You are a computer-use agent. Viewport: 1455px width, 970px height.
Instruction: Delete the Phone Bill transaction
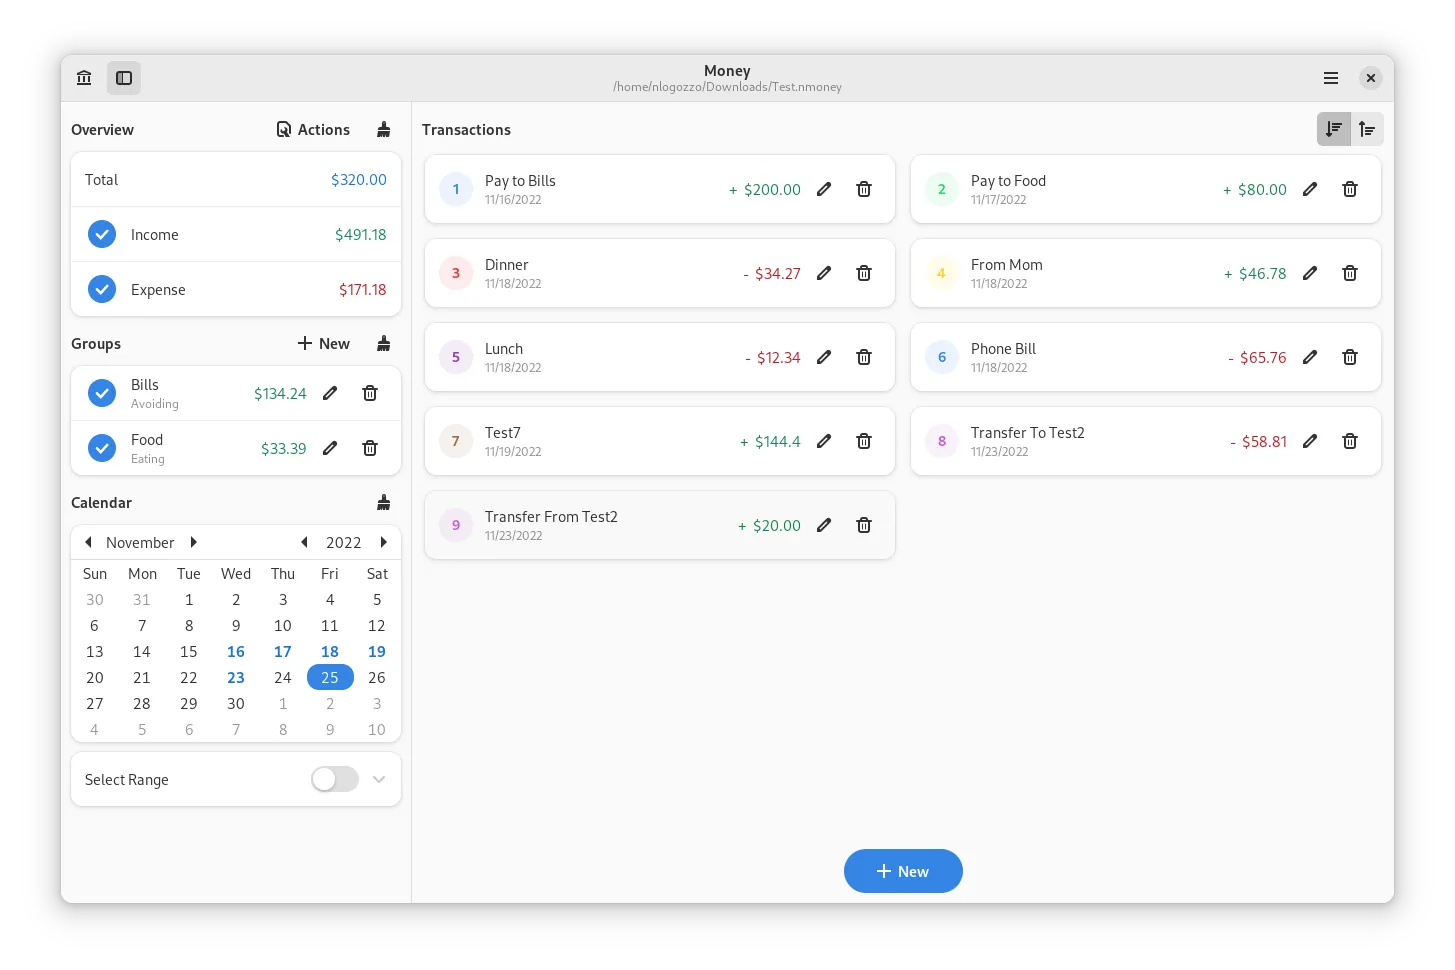pos(1349,357)
